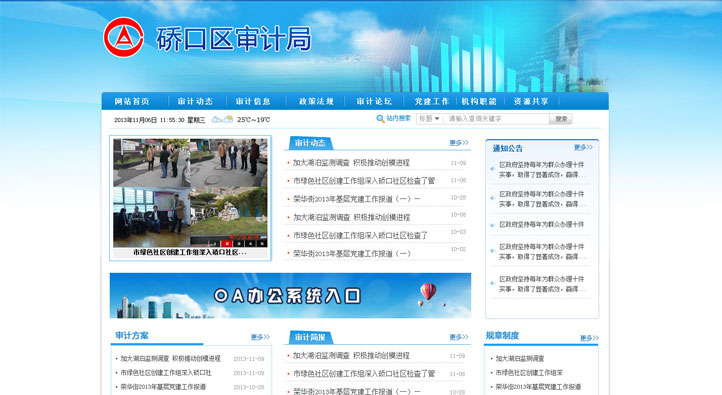Click the 审计简报 section tab header

click(310, 337)
